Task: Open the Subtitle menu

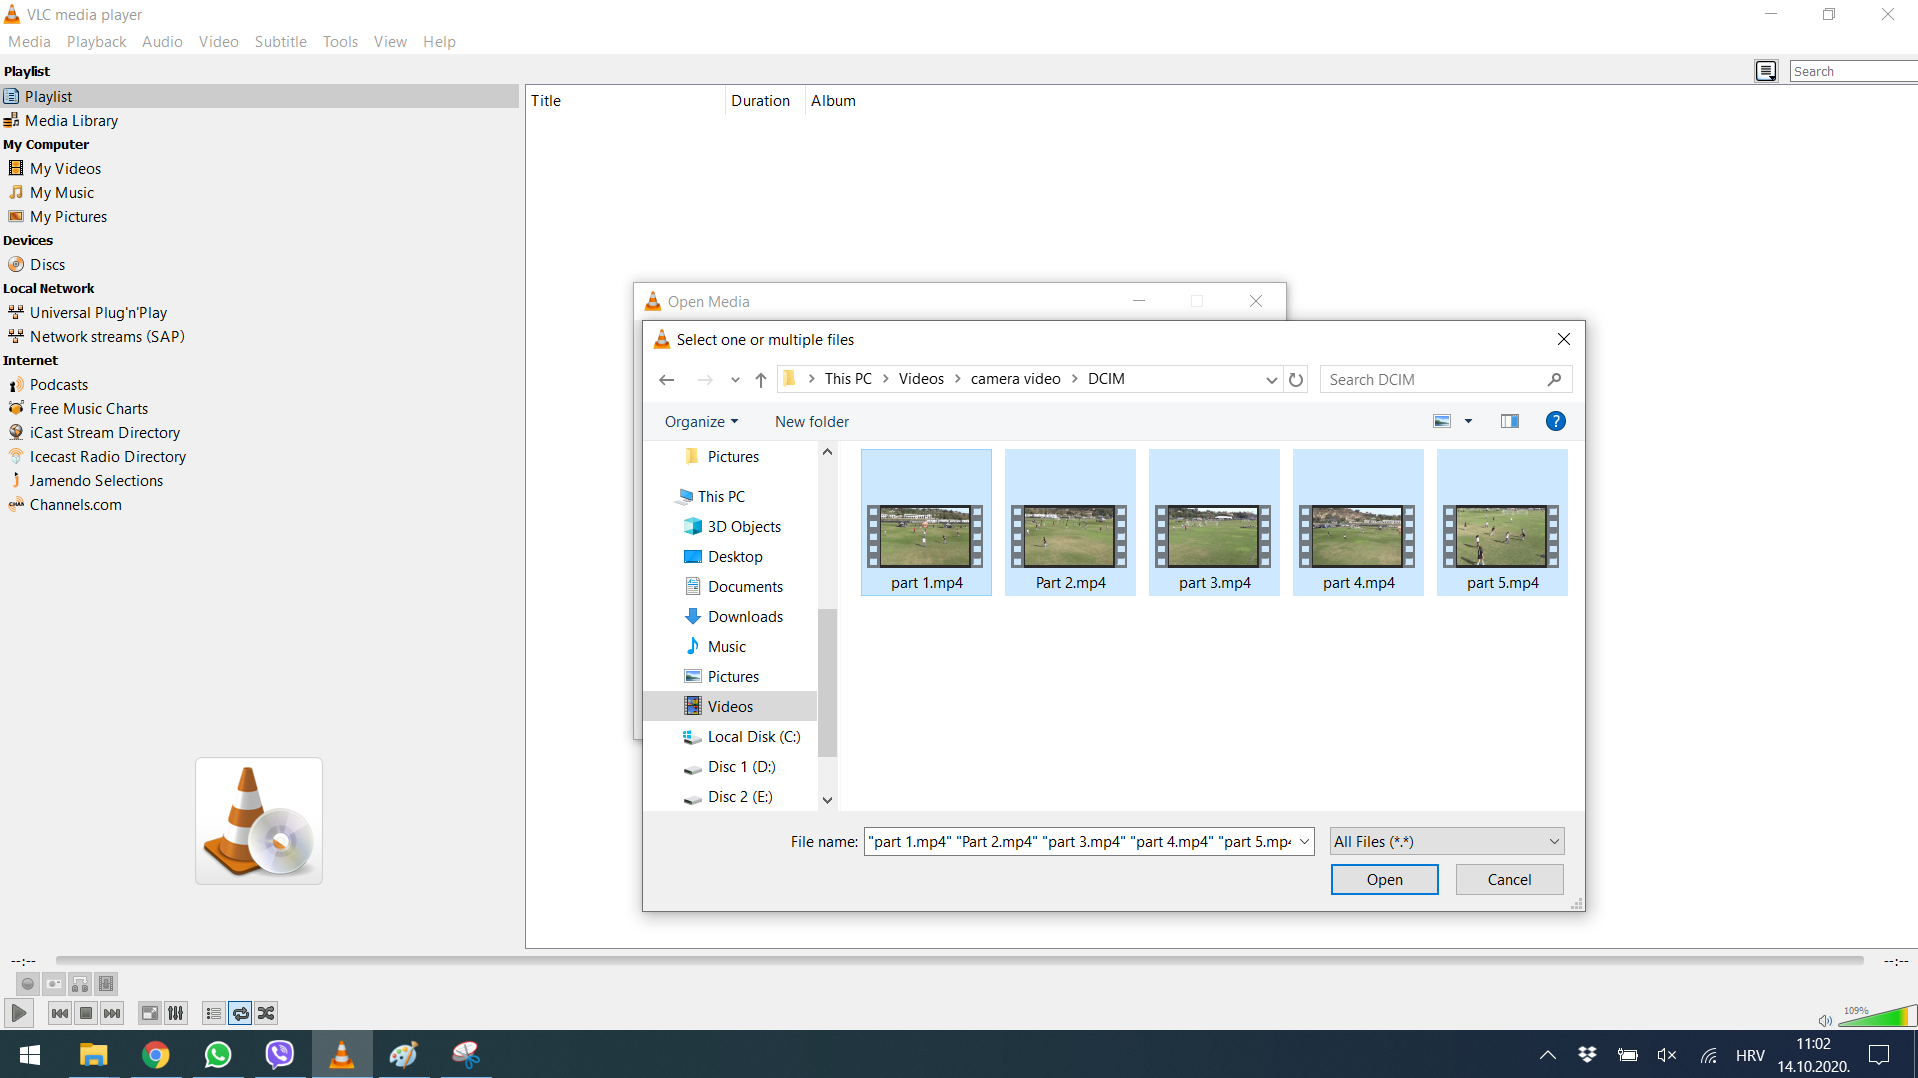Action: (x=280, y=41)
